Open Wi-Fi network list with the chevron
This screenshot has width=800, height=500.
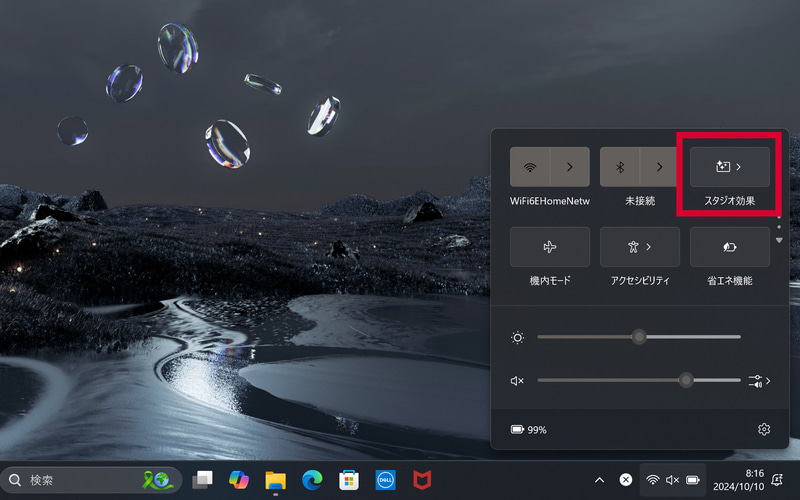pyautogui.click(x=570, y=167)
